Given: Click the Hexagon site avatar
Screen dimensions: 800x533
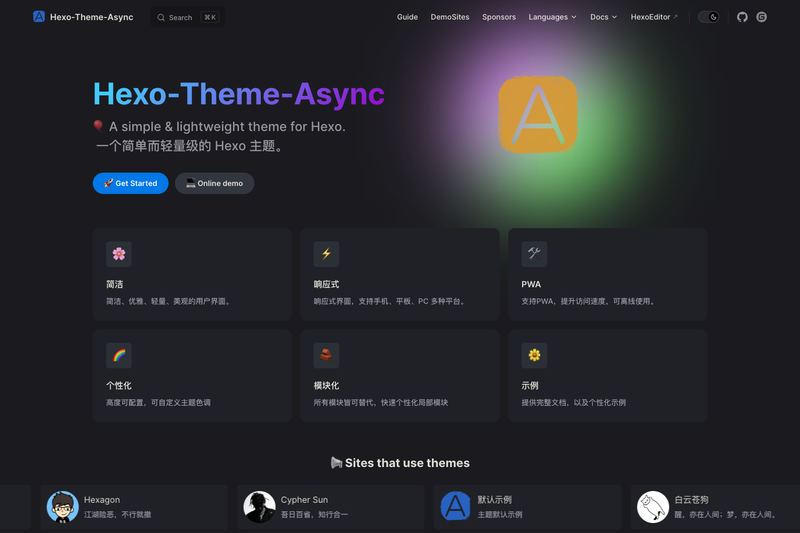Looking at the screenshot, I should pyautogui.click(x=63, y=507).
